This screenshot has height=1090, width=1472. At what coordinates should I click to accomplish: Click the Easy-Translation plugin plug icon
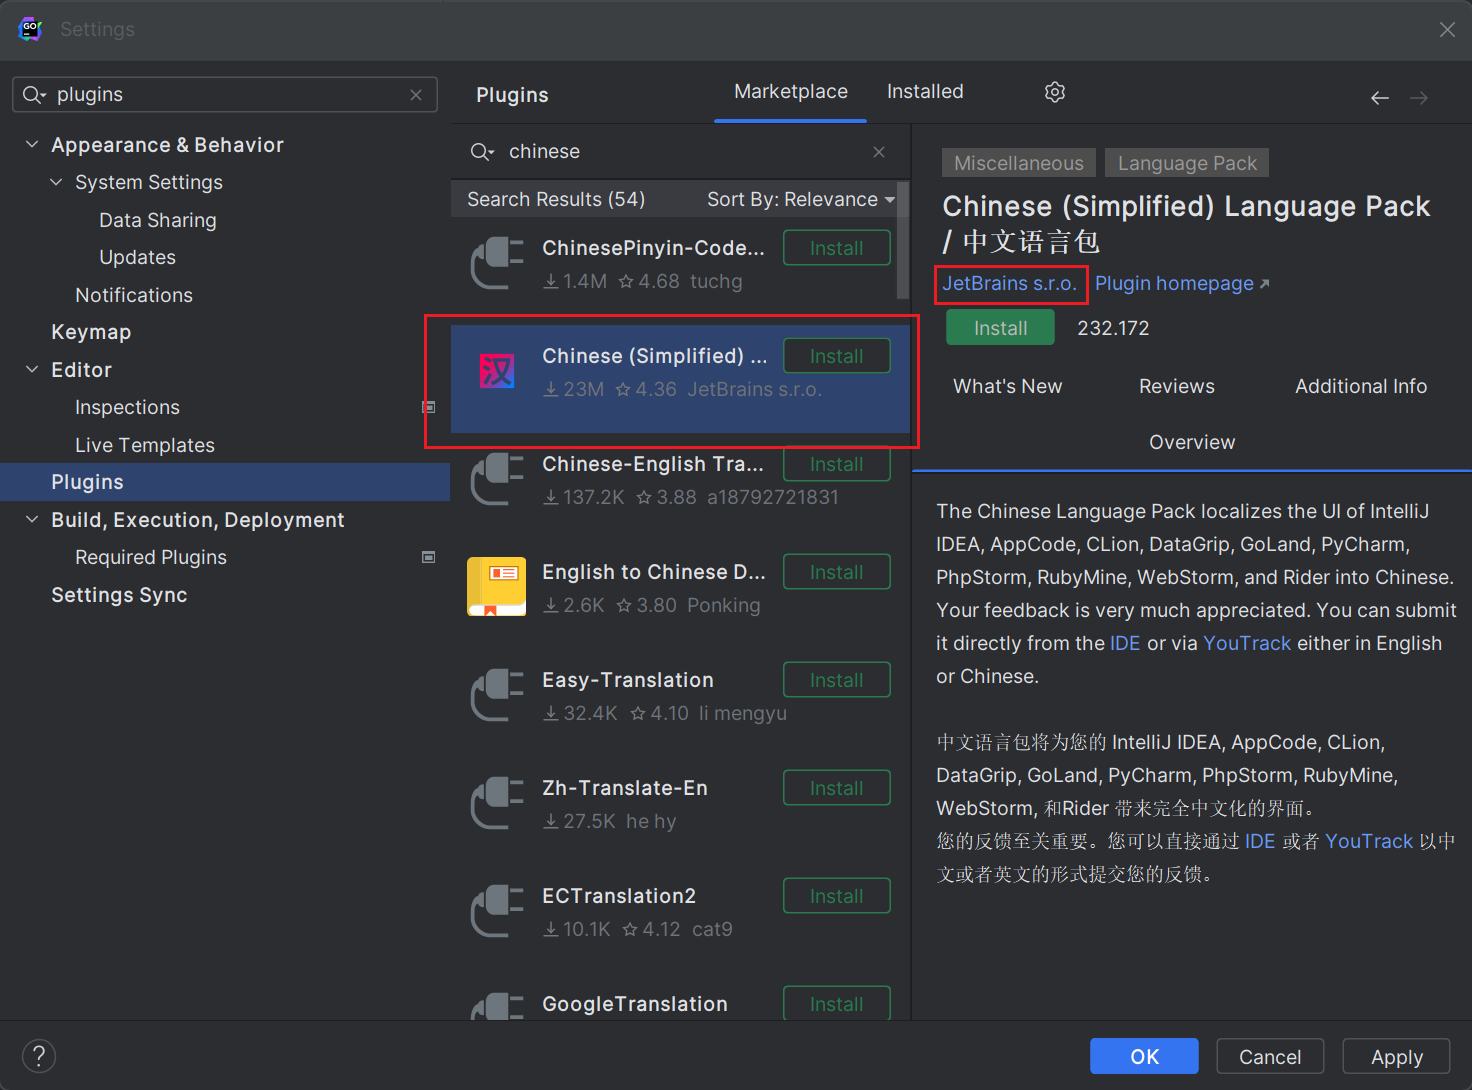[497, 695]
